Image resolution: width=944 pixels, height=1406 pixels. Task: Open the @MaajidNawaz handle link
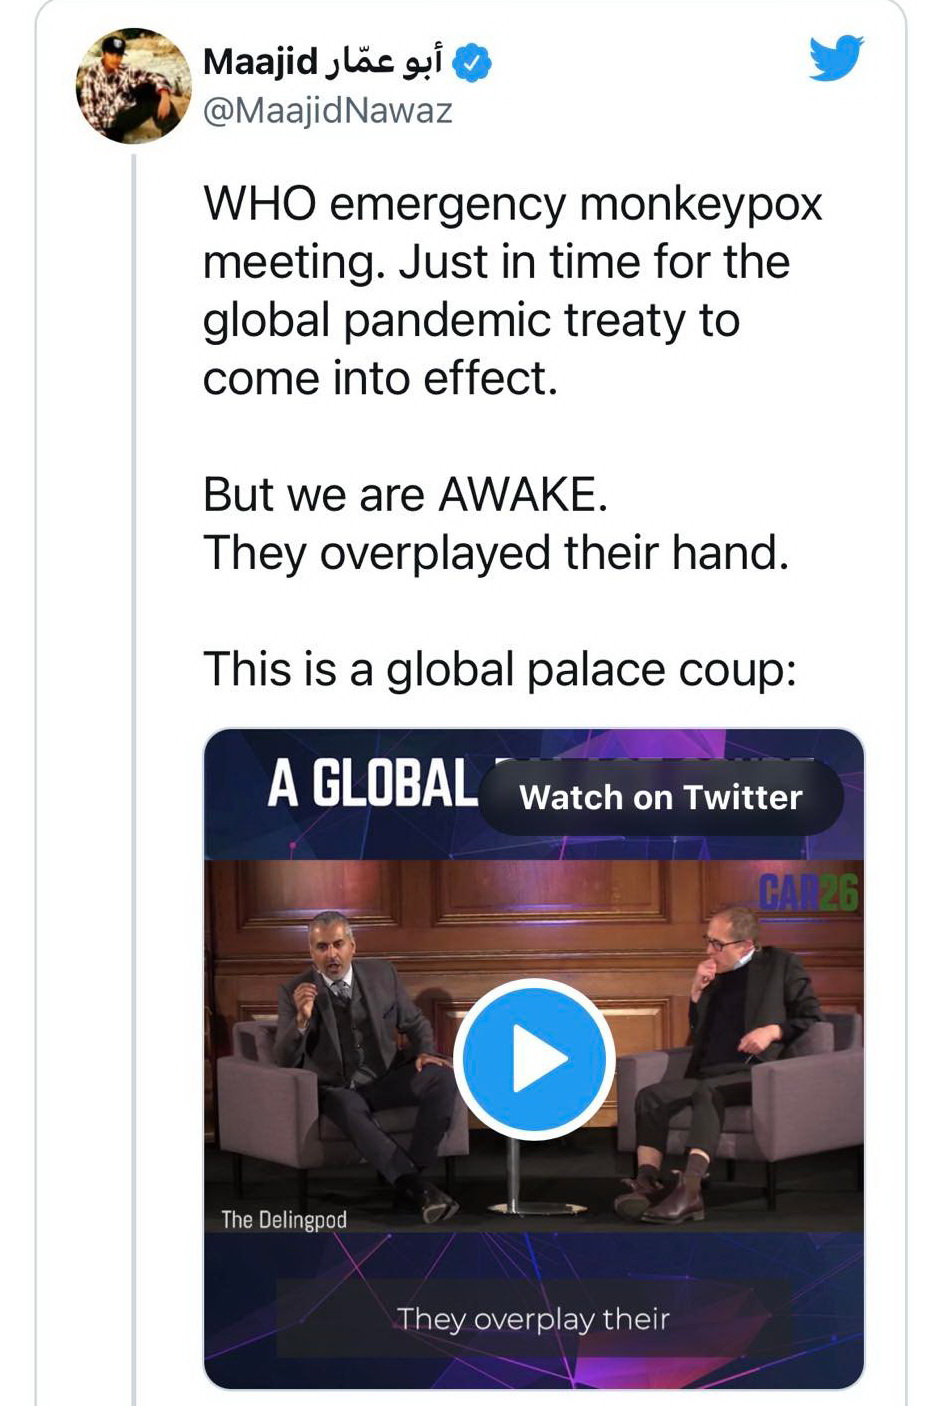point(327,110)
